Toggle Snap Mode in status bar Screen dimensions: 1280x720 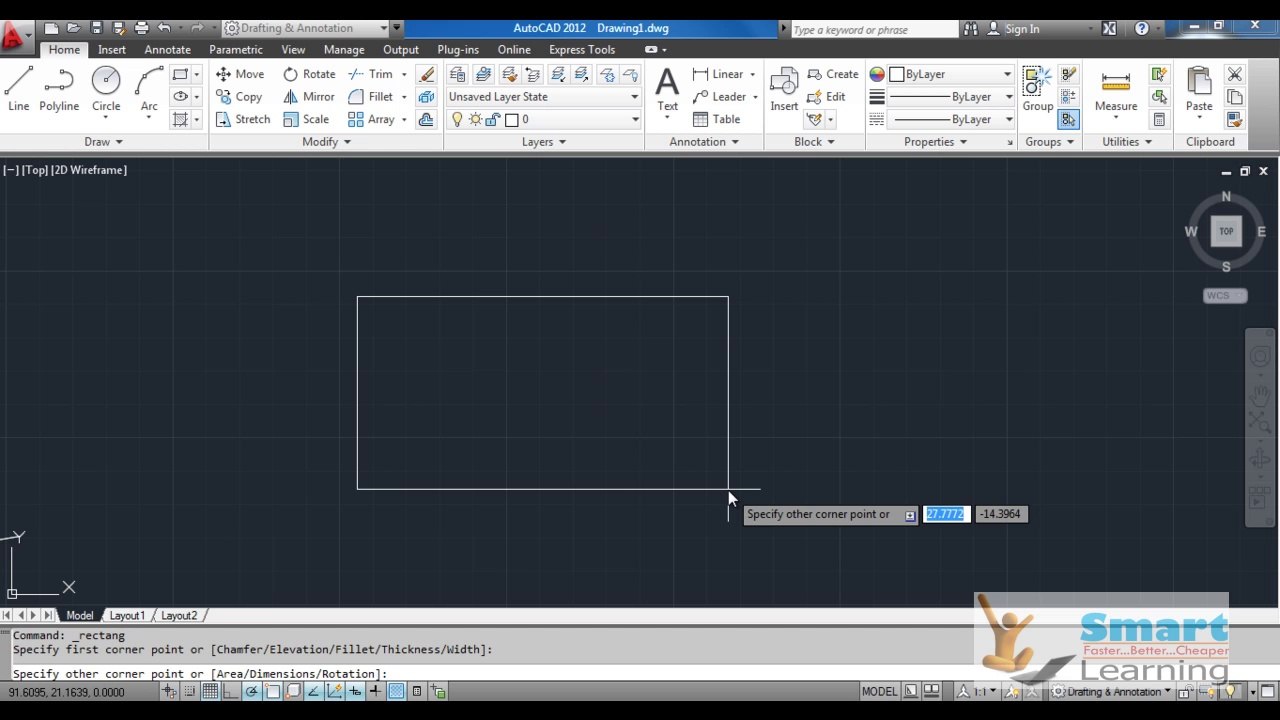tap(190, 691)
